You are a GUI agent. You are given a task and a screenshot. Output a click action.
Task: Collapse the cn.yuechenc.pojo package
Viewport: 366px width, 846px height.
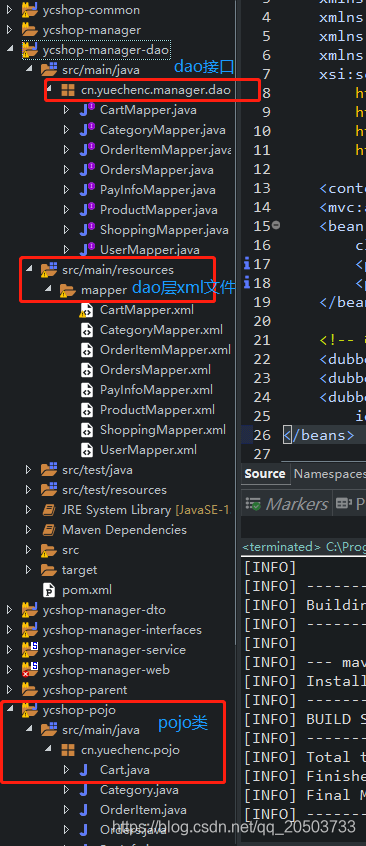pos(49,750)
